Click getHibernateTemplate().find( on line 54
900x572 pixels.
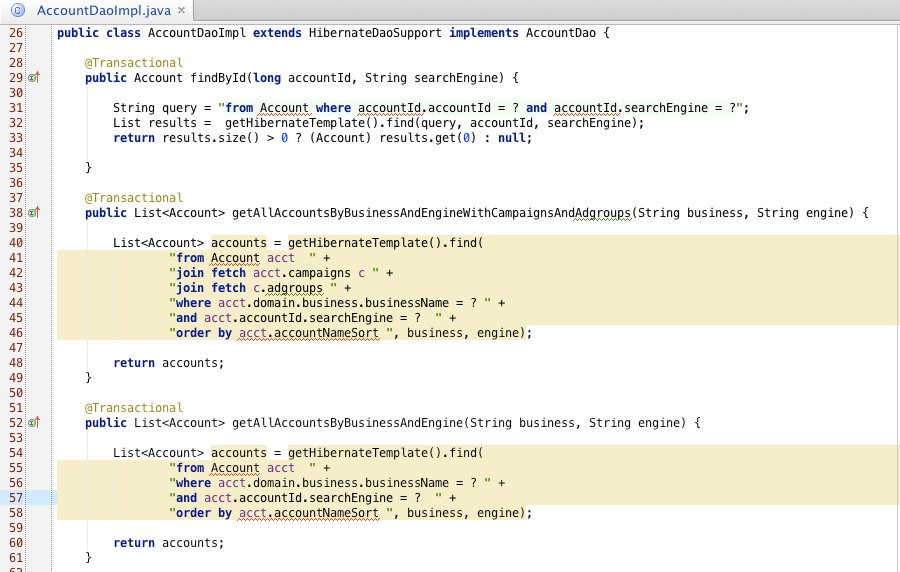coord(386,453)
